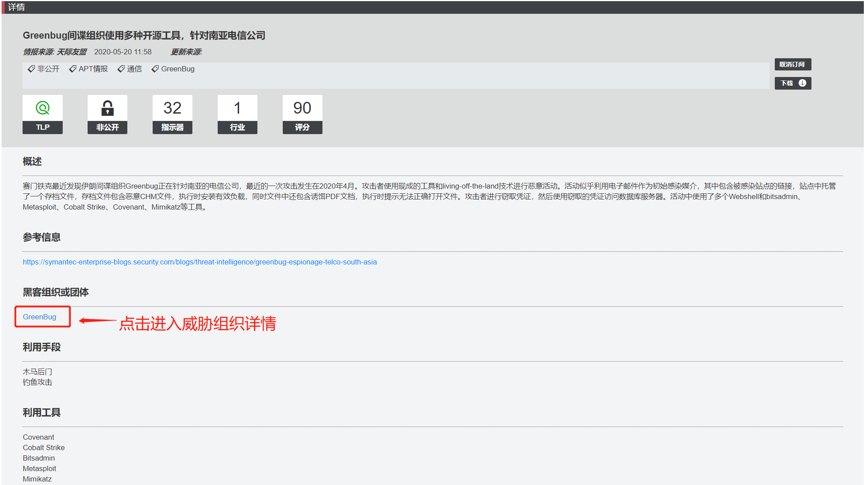The height and width of the screenshot is (485, 864).
Task: Click the 取消订阅 button
Action: click(x=792, y=64)
